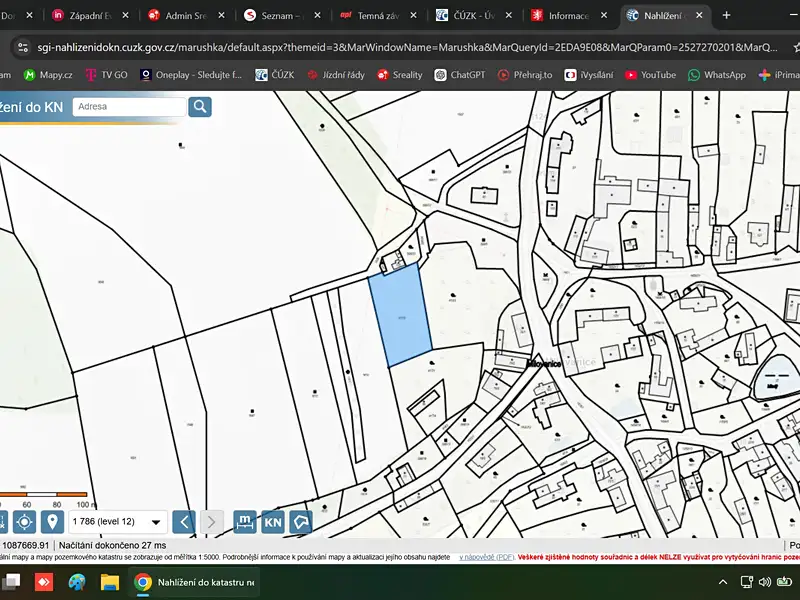Viewport: 800px width, 600px height.
Task: Switch to the ČÚZK - Úv browser tab
Action: tap(474, 15)
